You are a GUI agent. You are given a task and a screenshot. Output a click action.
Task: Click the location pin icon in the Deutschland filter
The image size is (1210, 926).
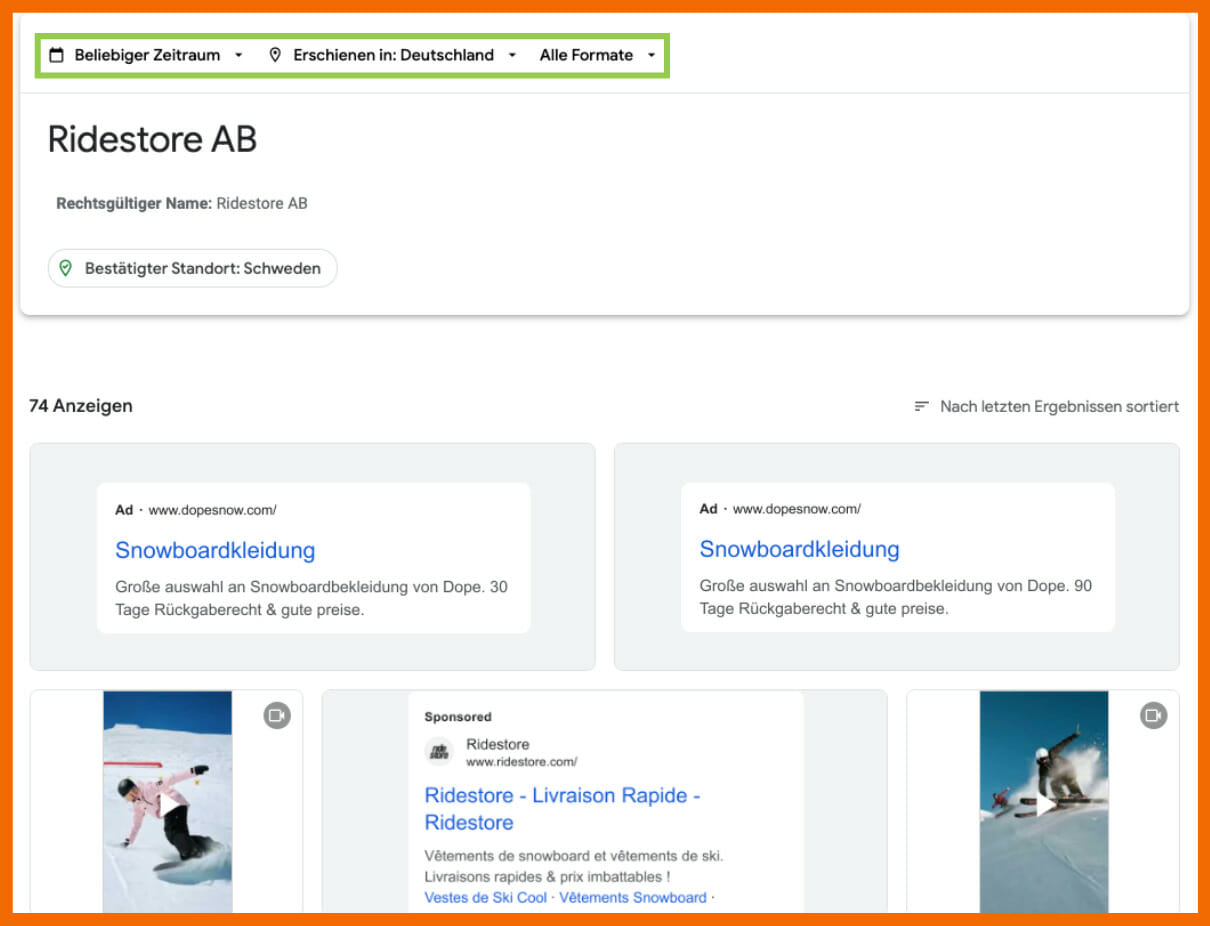pyautogui.click(x=276, y=55)
